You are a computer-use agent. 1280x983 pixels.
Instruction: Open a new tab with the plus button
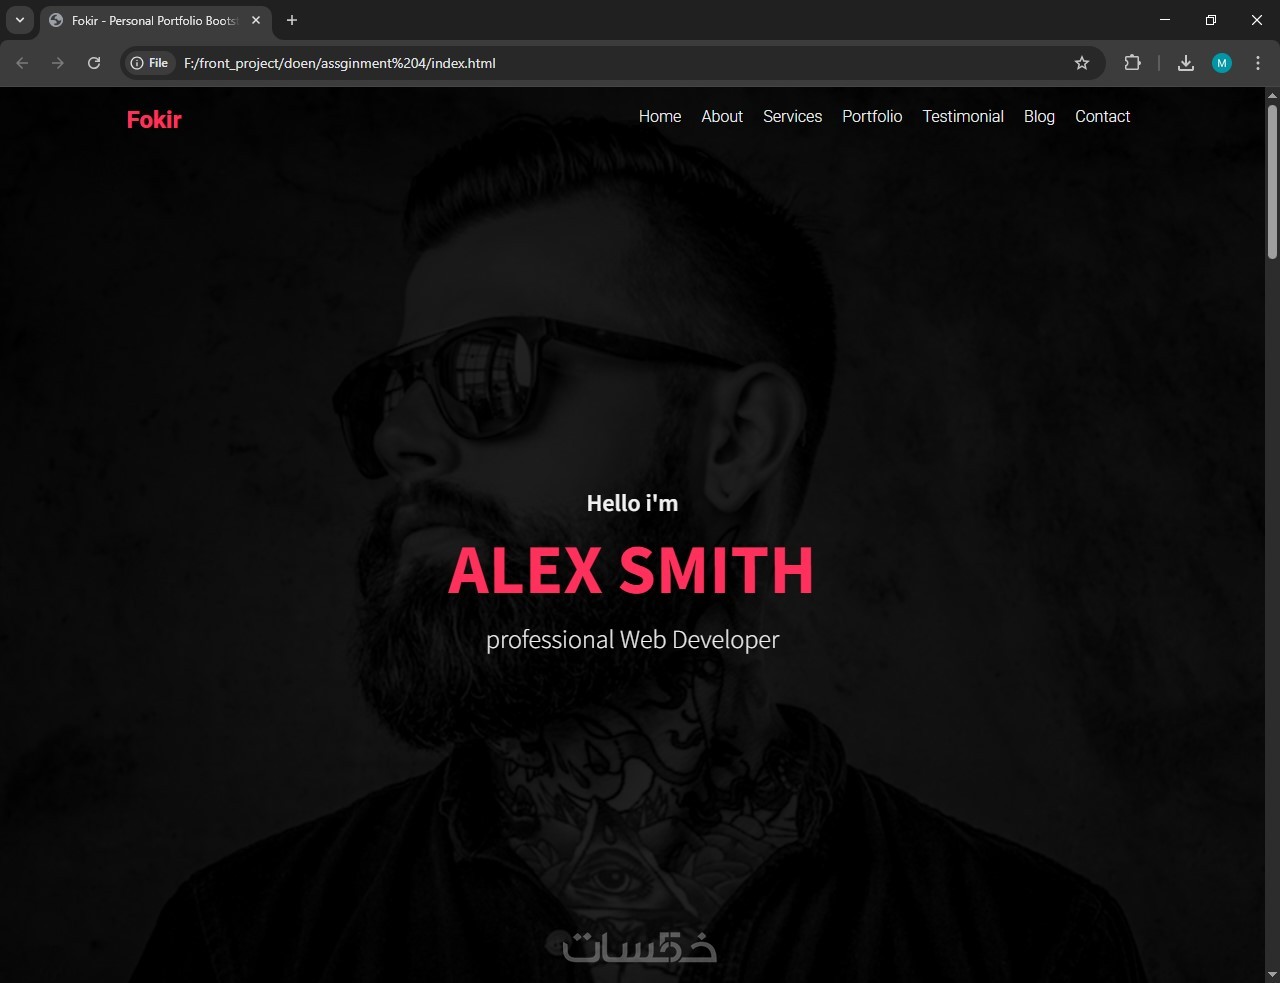click(x=292, y=20)
